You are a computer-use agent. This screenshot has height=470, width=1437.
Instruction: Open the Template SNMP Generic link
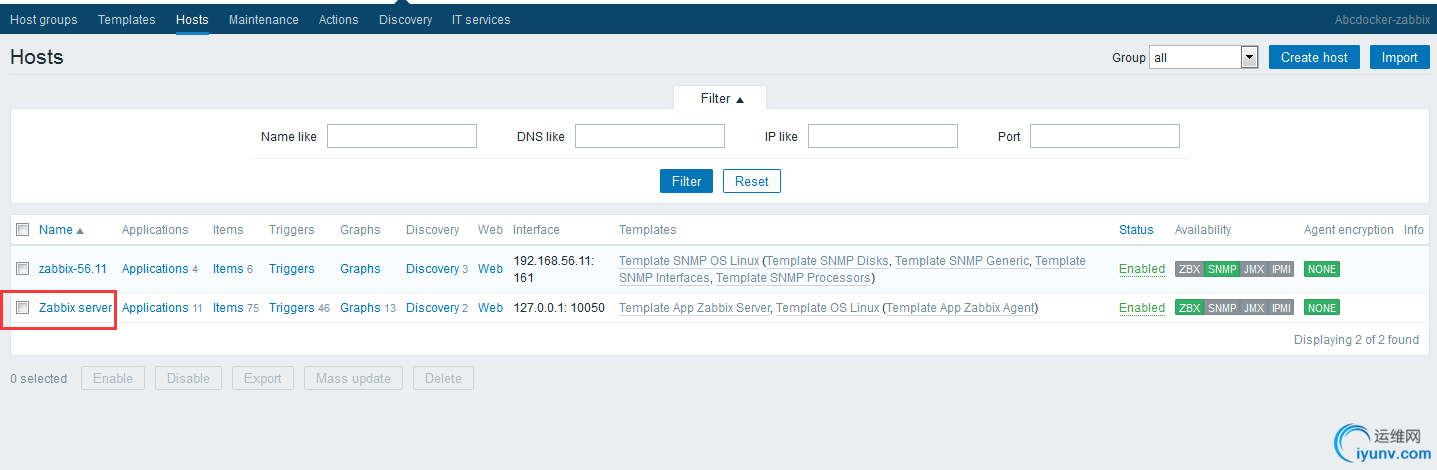pos(962,261)
